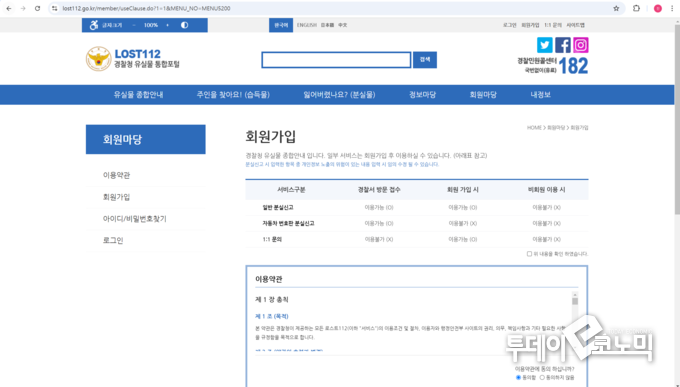Open the 잃어버렸나요? (분실물) menu
This screenshot has height=387, width=680.
click(339, 95)
